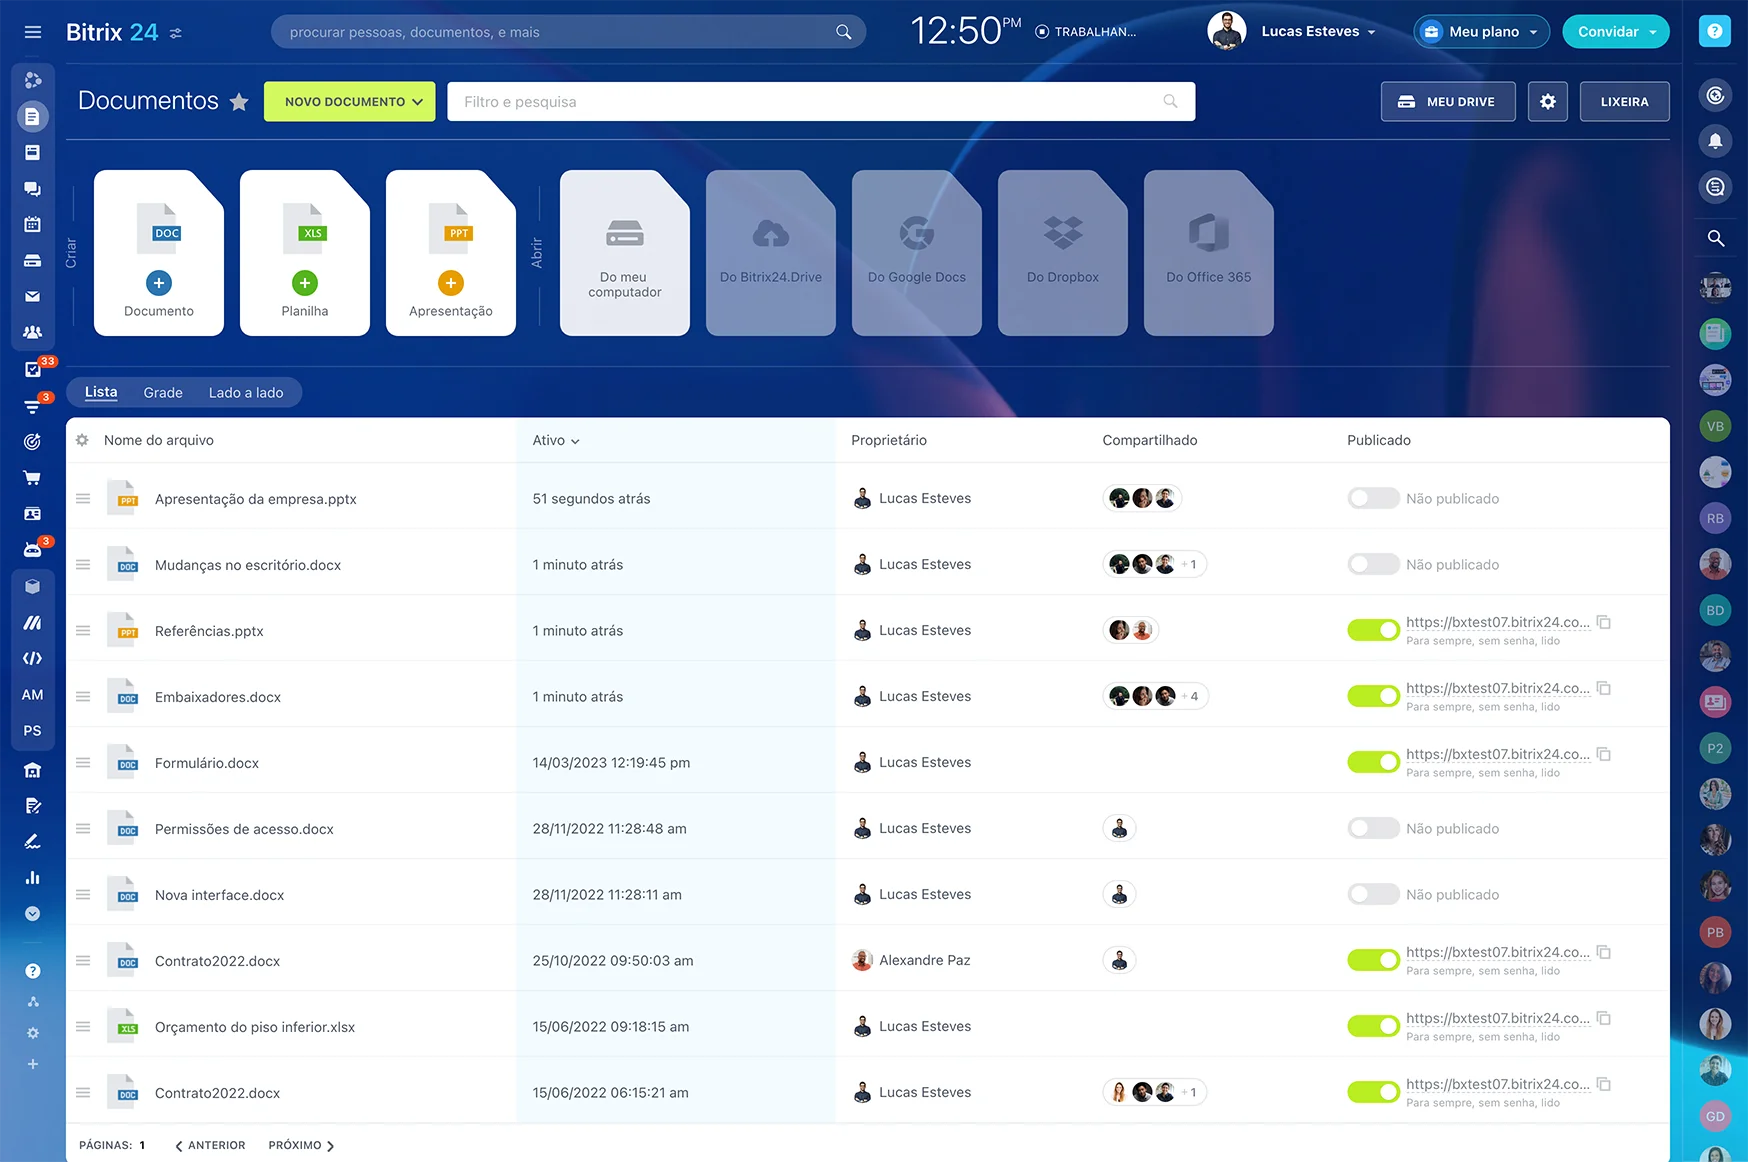Create a new Apresentação
Screen dimensions: 1748x1162
[x=450, y=252]
